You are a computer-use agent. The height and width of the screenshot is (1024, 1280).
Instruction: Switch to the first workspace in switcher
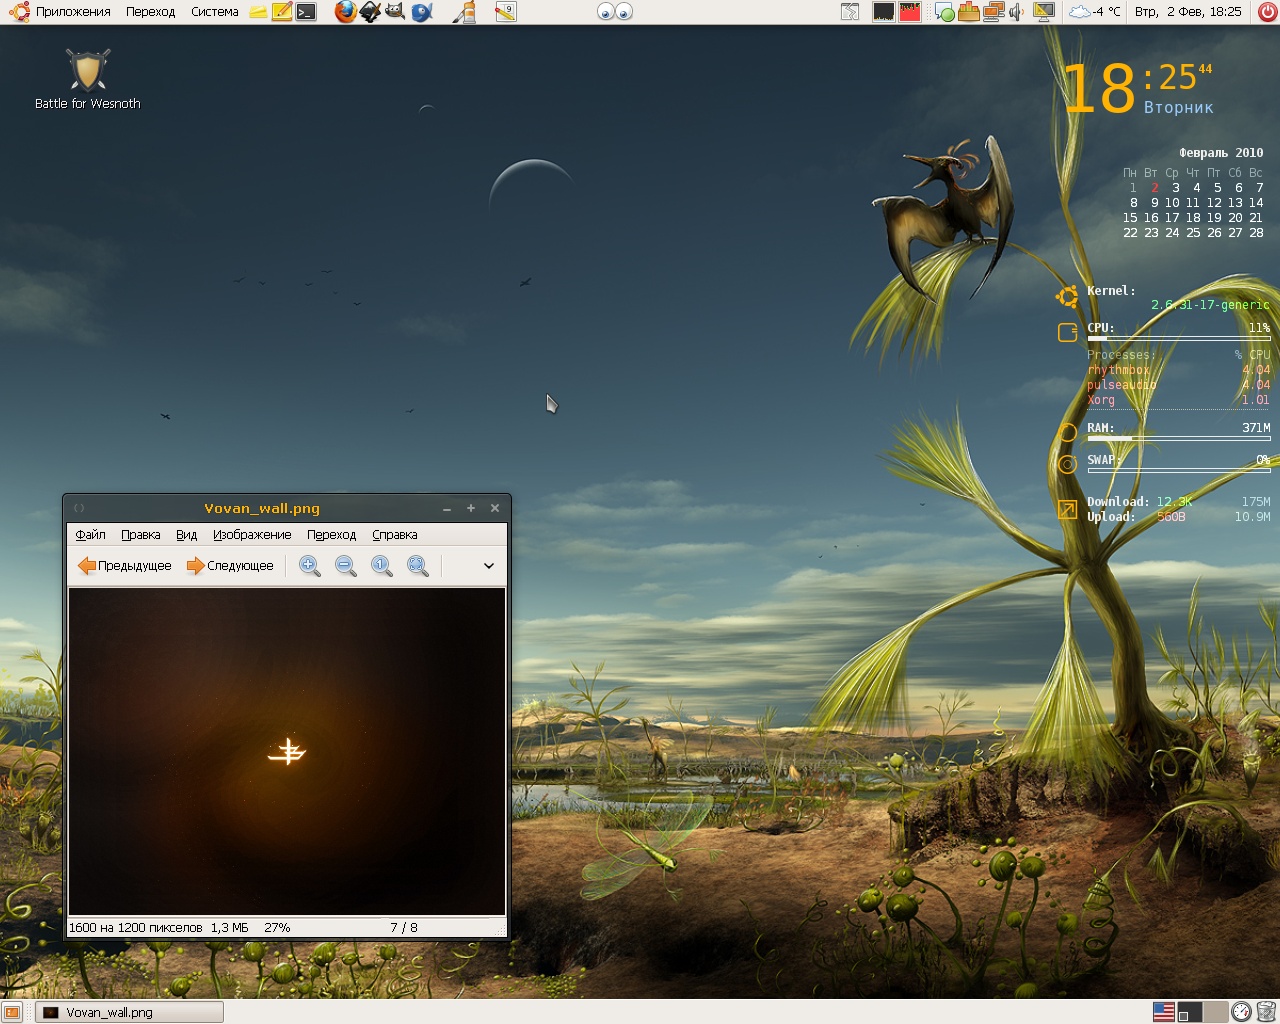tap(1190, 1012)
